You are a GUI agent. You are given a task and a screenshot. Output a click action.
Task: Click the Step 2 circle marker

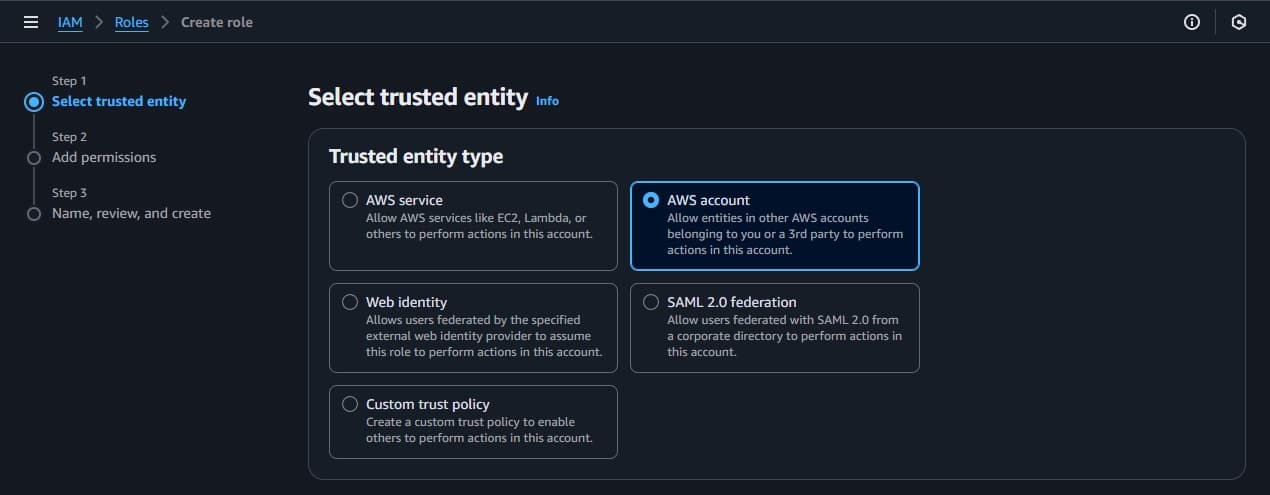click(x=34, y=158)
